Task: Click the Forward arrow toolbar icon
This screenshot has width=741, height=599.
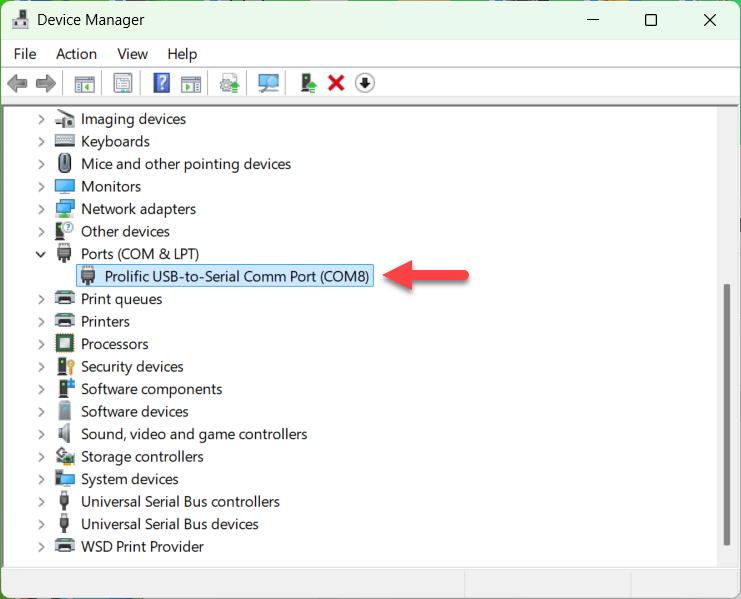Action: pos(46,84)
